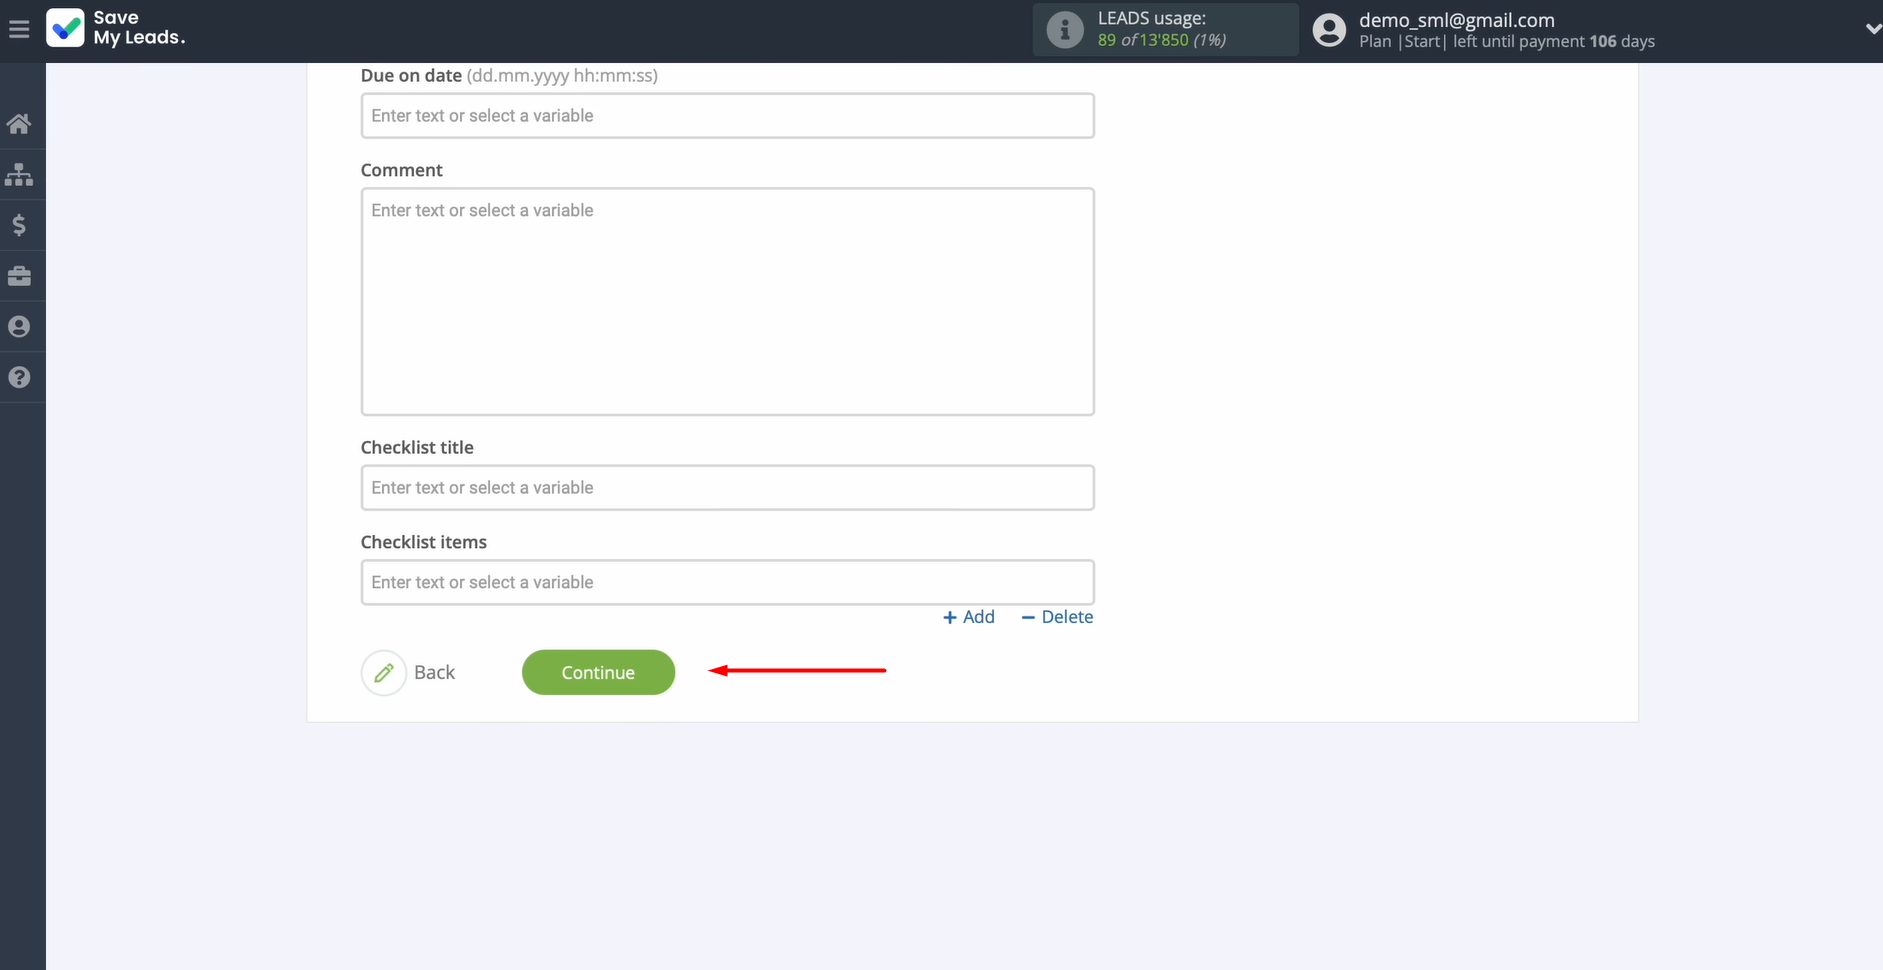Focus the Due on date input field
The height and width of the screenshot is (970, 1883).
(x=727, y=116)
